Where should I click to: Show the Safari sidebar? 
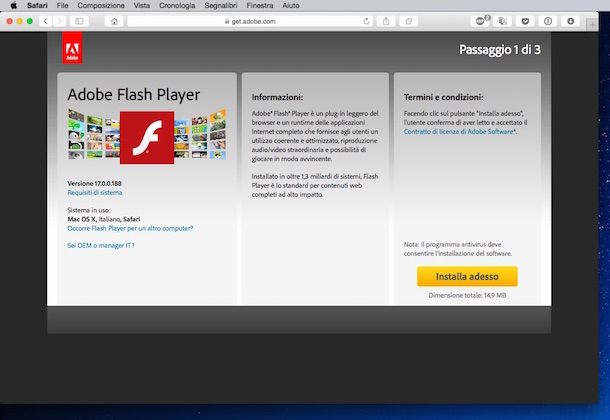[79, 21]
